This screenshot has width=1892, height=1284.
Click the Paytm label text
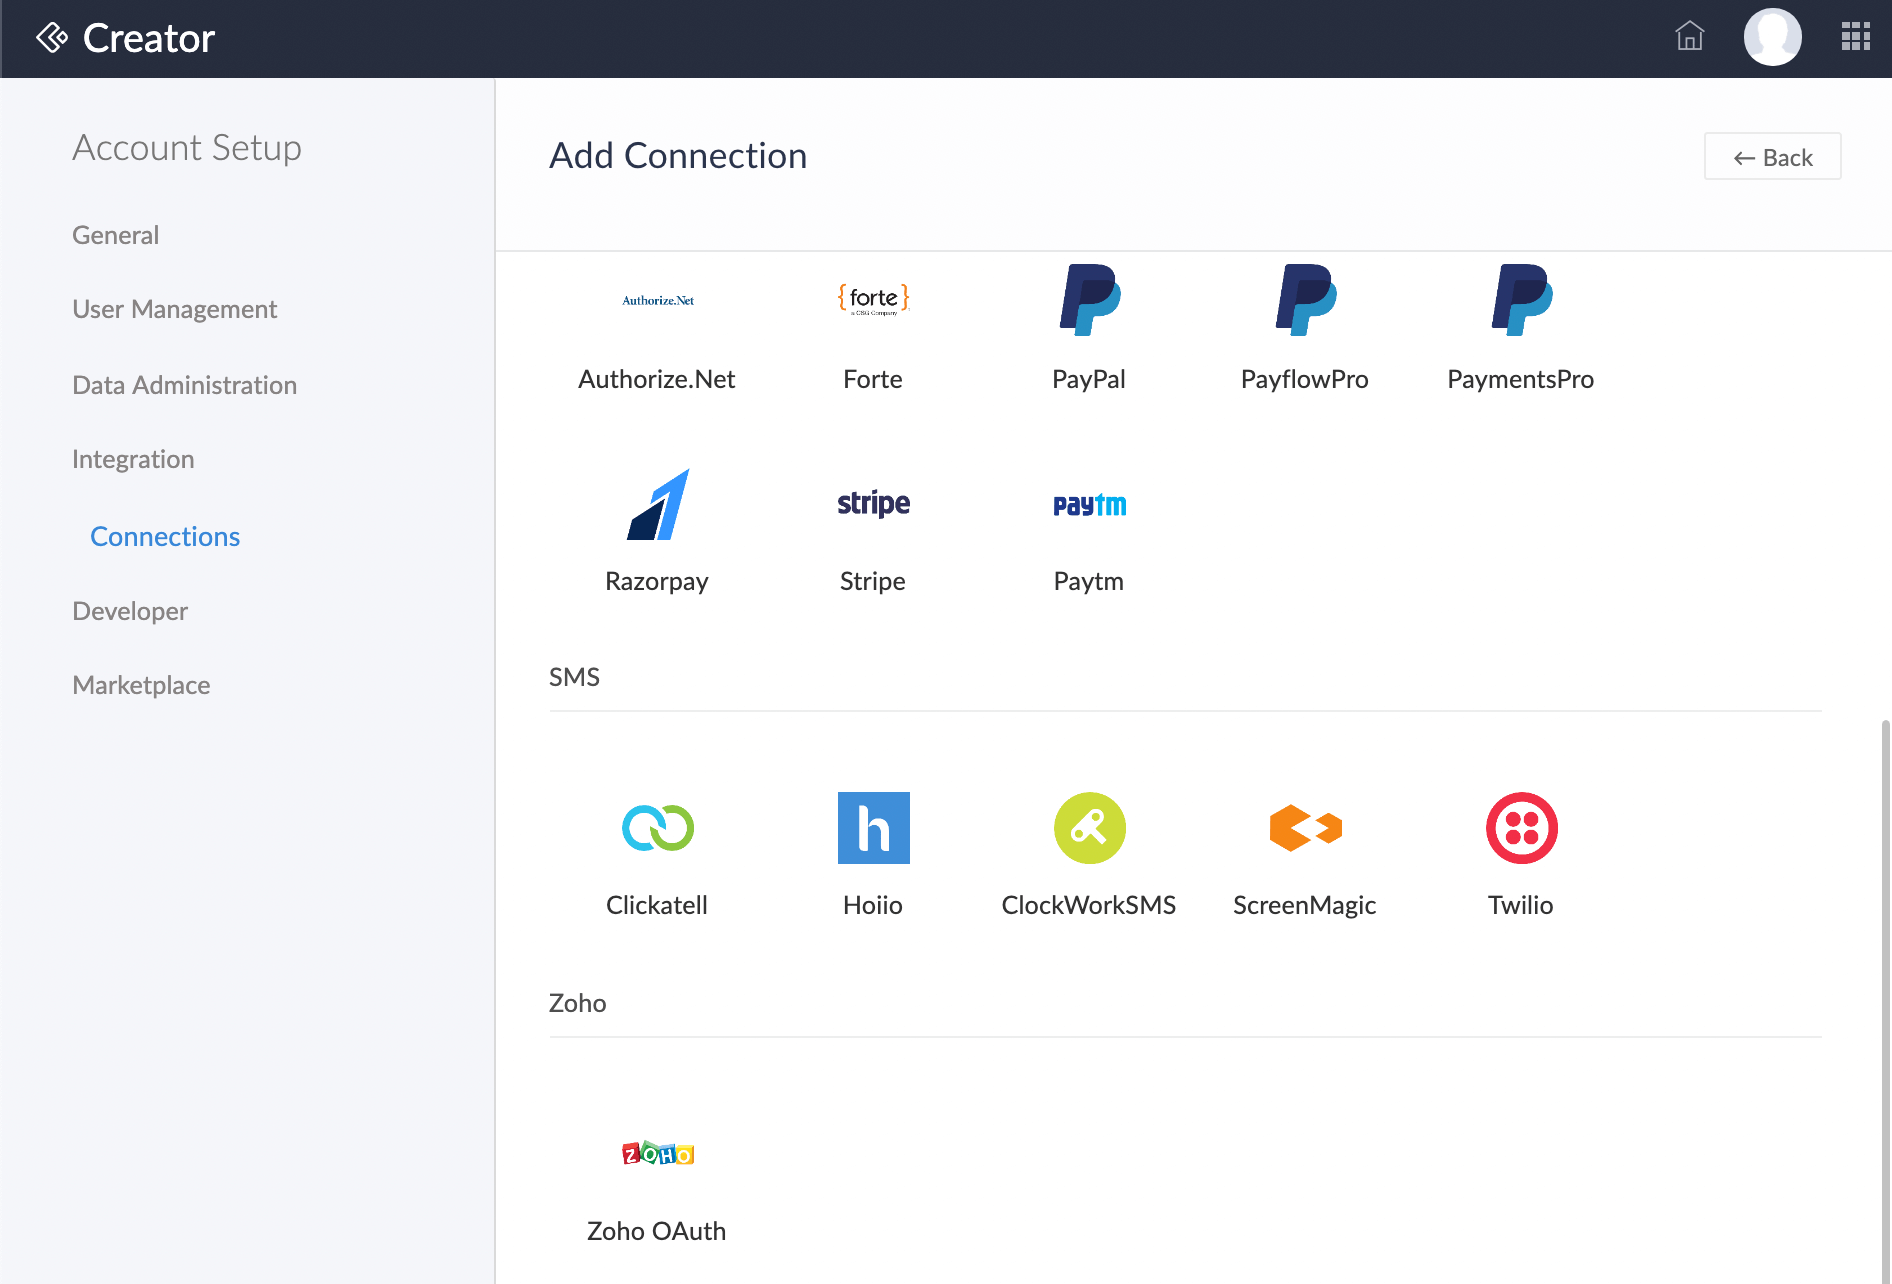pyautogui.click(x=1089, y=582)
